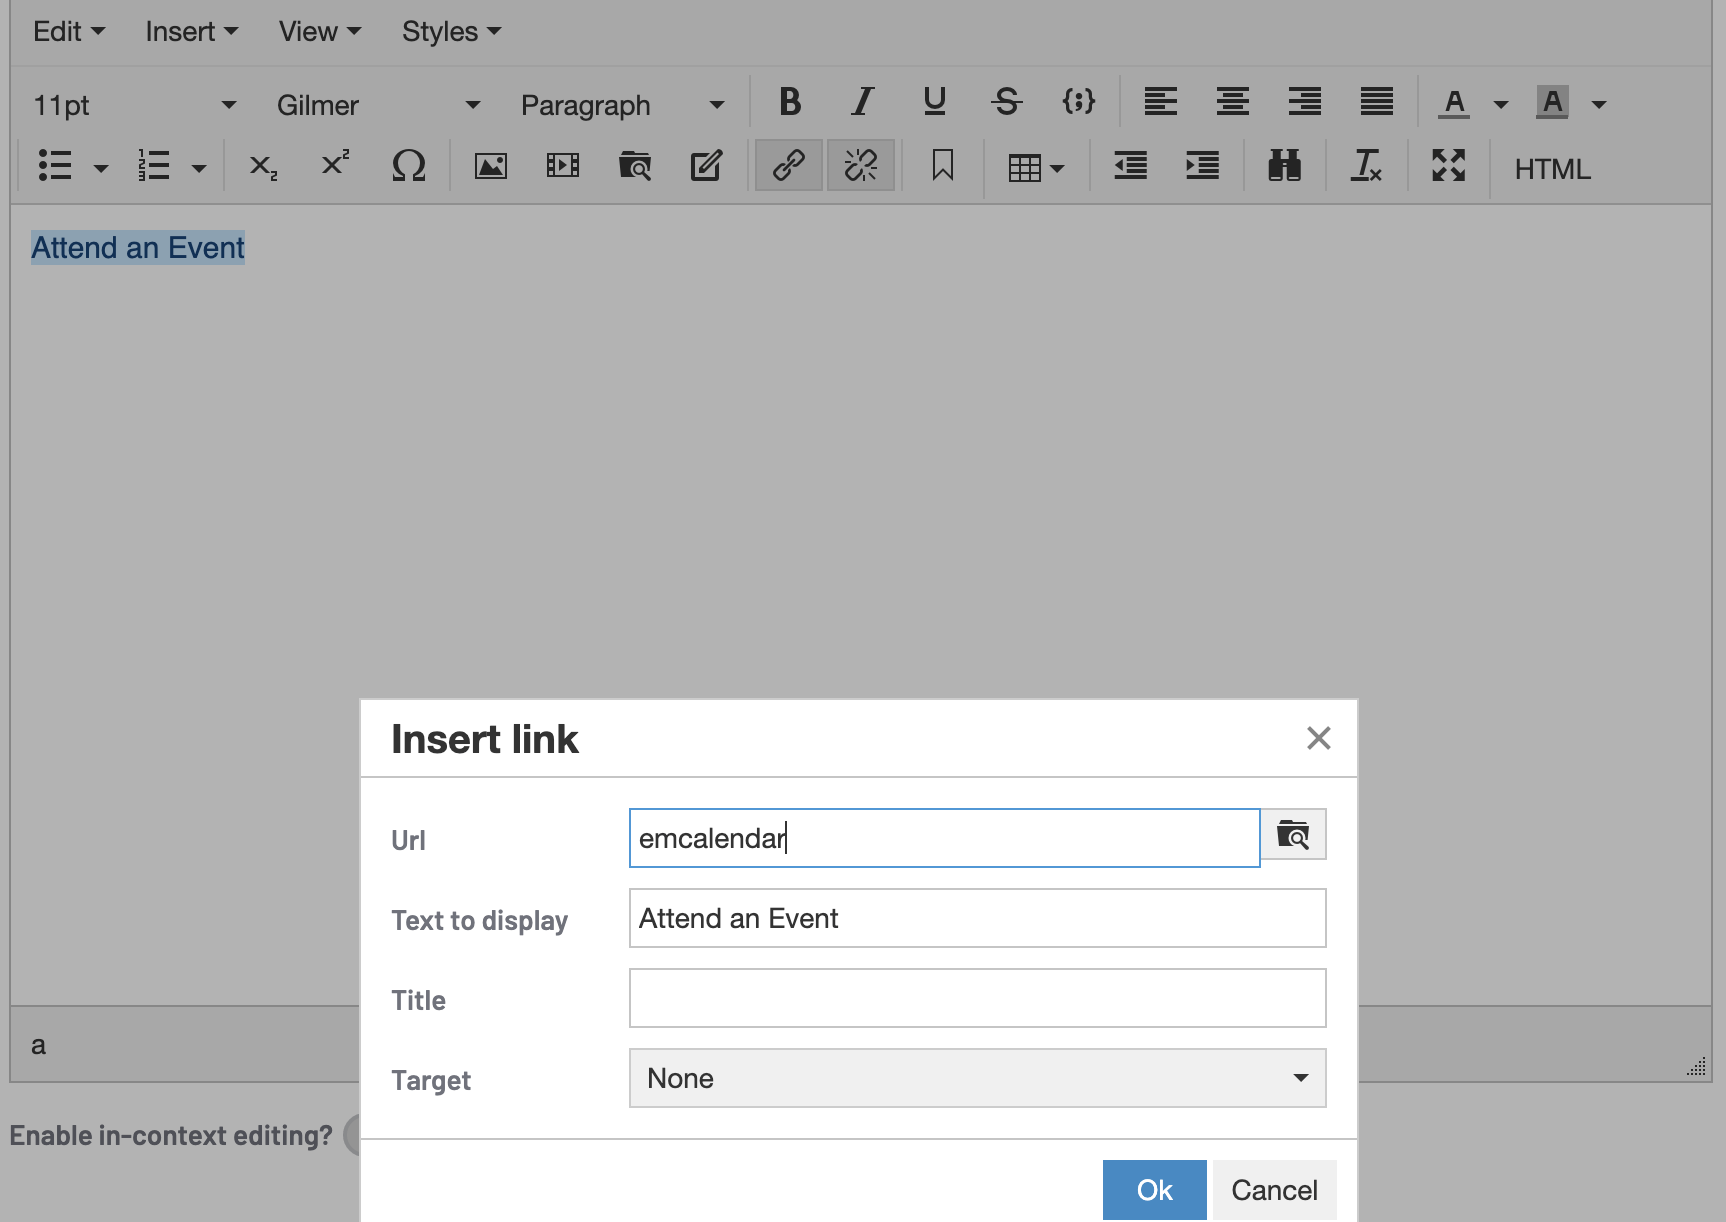Open the Styles menu
This screenshot has height=1222, width=1726.
click(451, 32)
